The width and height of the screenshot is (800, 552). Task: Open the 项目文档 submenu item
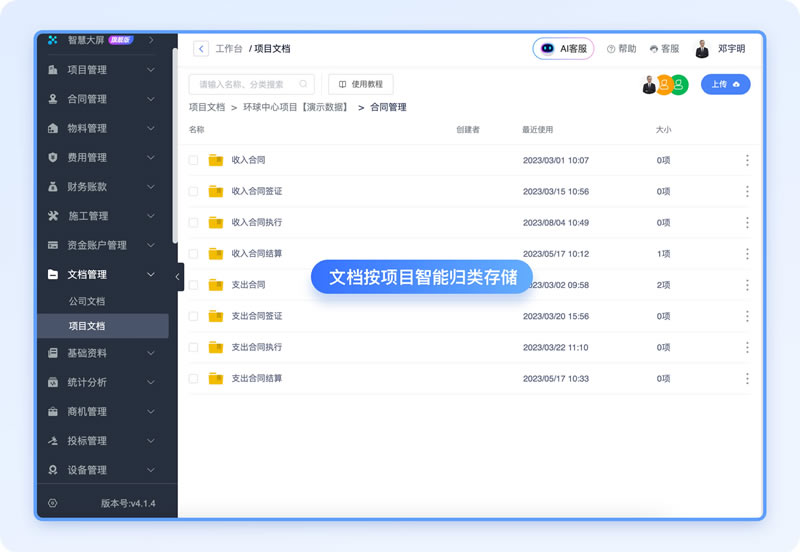pos(87,326)
